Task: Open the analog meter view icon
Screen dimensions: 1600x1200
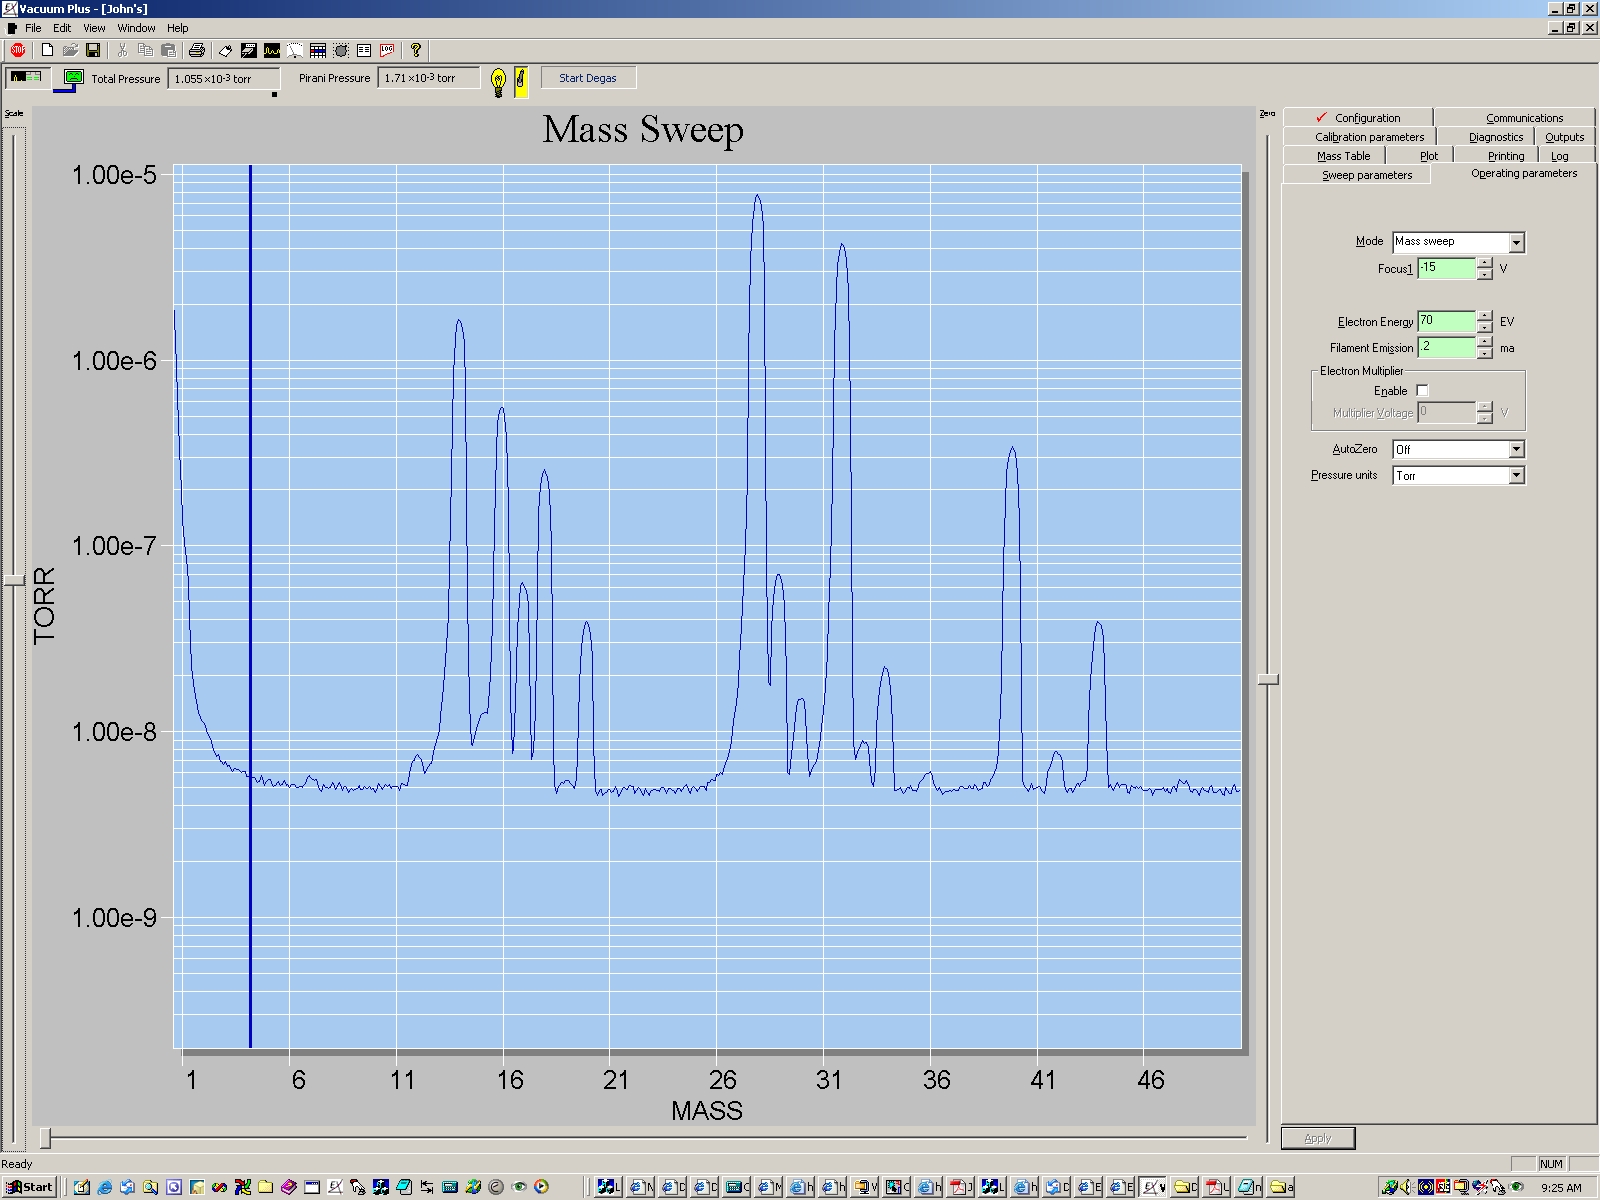Action: (295, 50)
